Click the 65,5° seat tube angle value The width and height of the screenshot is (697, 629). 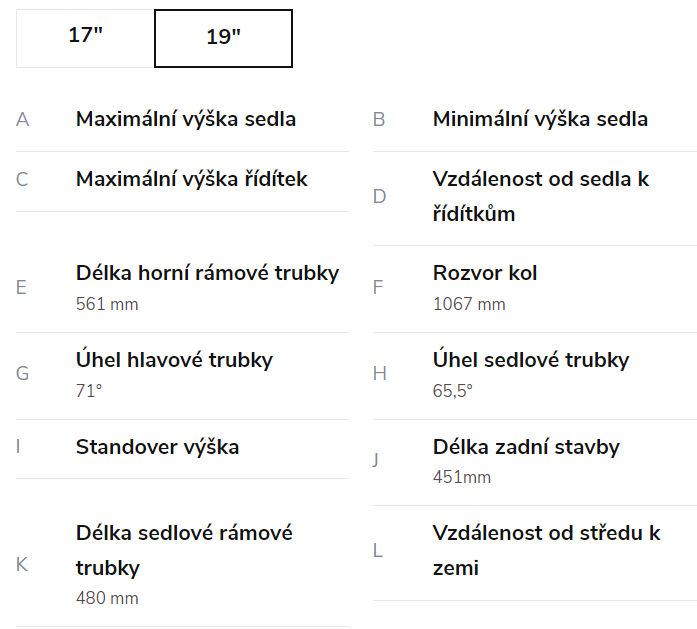point(452,391)
